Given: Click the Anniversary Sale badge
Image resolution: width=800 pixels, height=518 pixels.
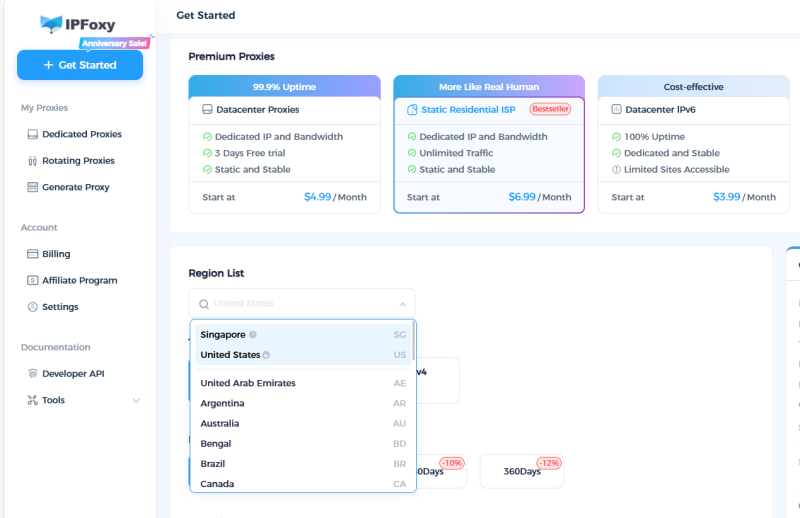Looking at the screenshot, I should point(115,43).
